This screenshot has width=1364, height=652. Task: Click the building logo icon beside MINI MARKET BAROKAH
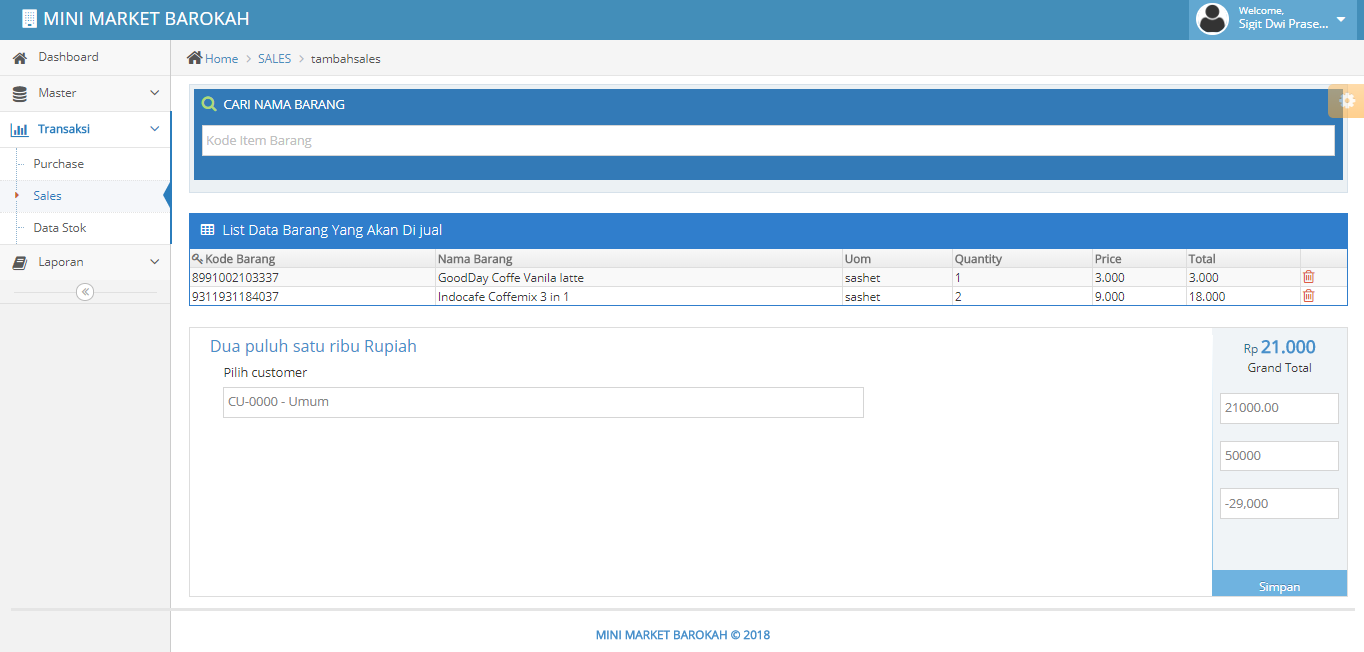[29, 19]
